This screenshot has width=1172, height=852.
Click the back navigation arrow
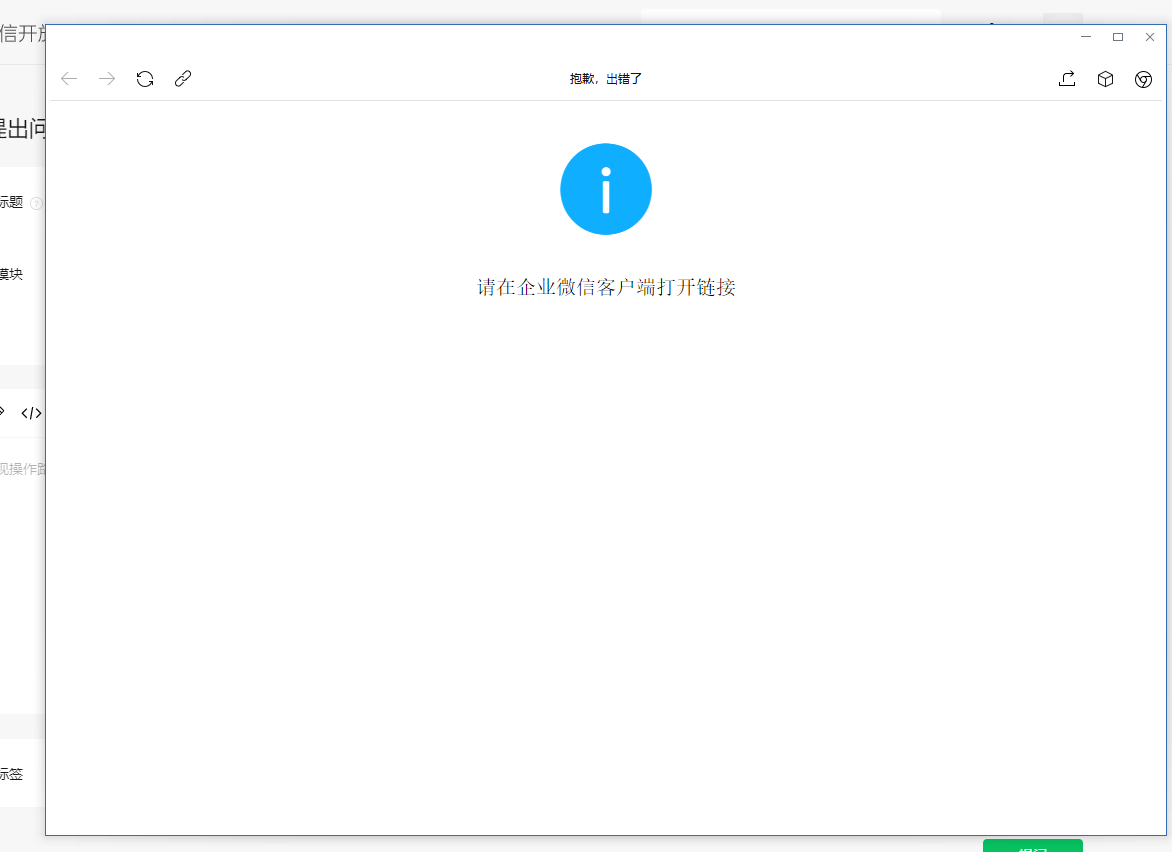(69, 78)
